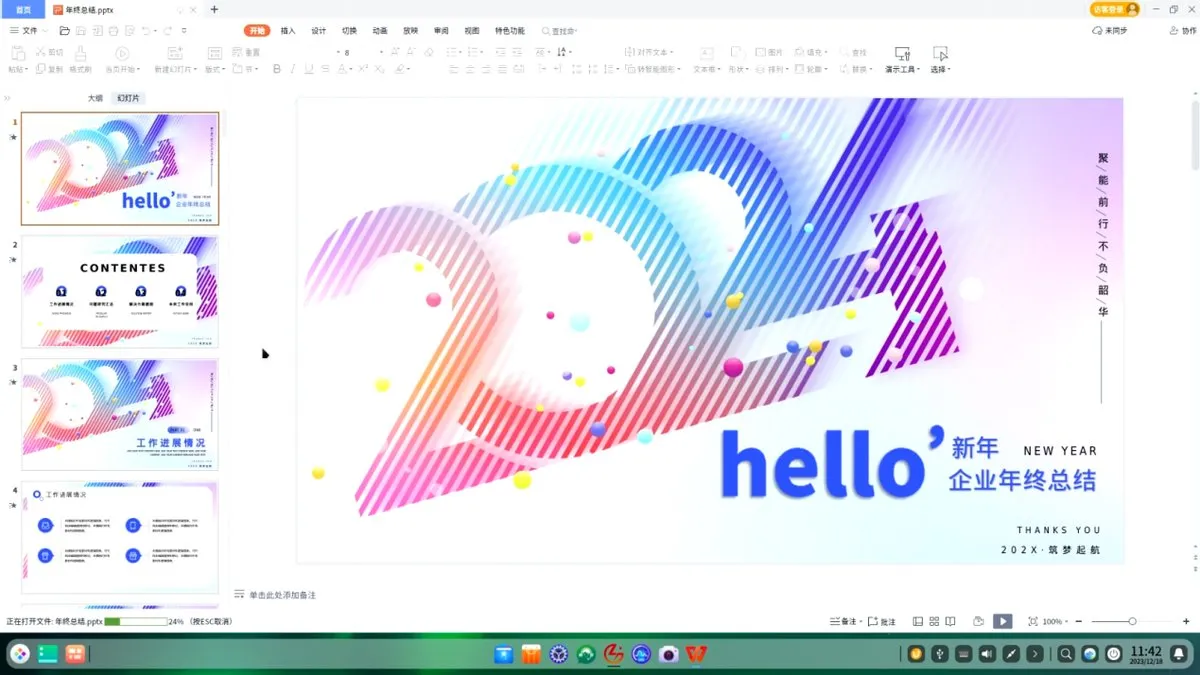Toggle normal view in status bar
This screenshot has width=1200, height=675.
(x=918, y=621)
